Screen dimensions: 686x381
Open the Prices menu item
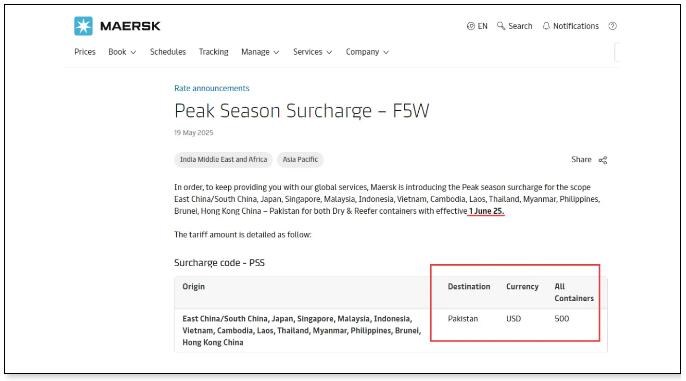click(85, 52)
